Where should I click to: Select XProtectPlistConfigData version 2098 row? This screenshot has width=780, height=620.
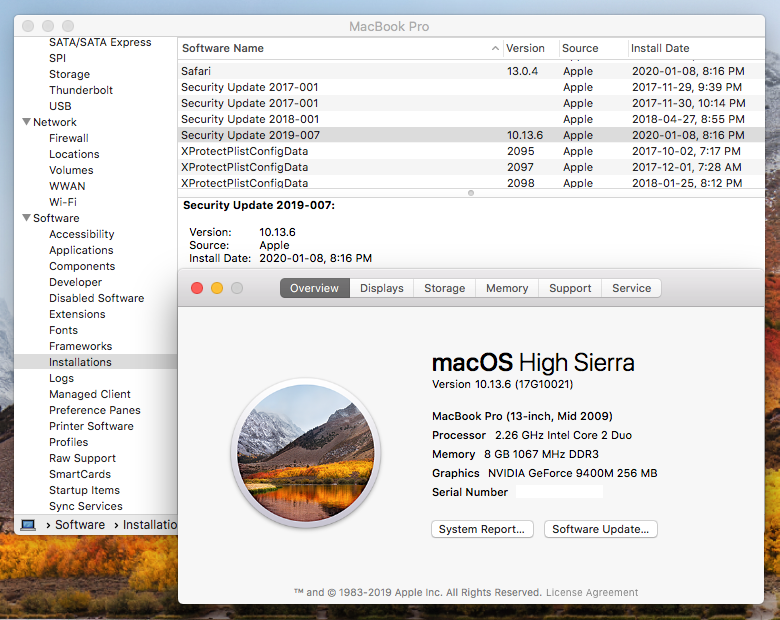point(471,182)
